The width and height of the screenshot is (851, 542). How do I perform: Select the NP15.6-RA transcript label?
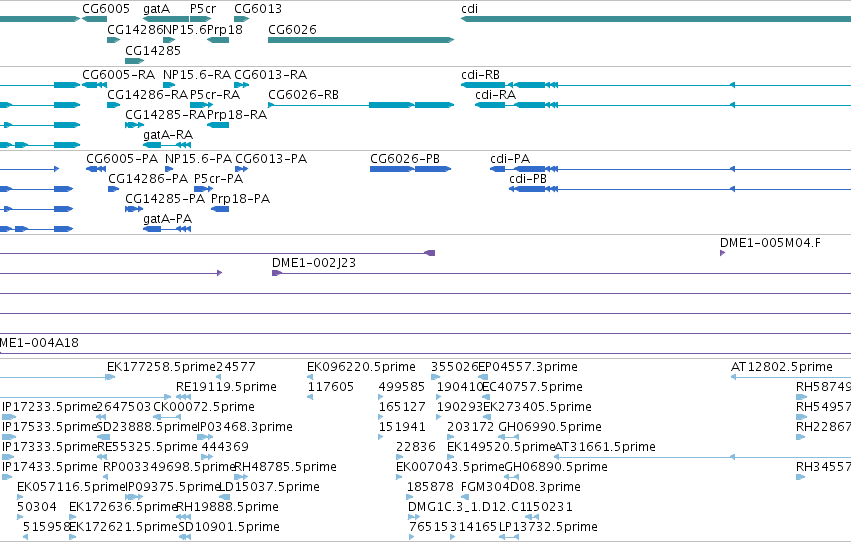click(x=197, y=74)
